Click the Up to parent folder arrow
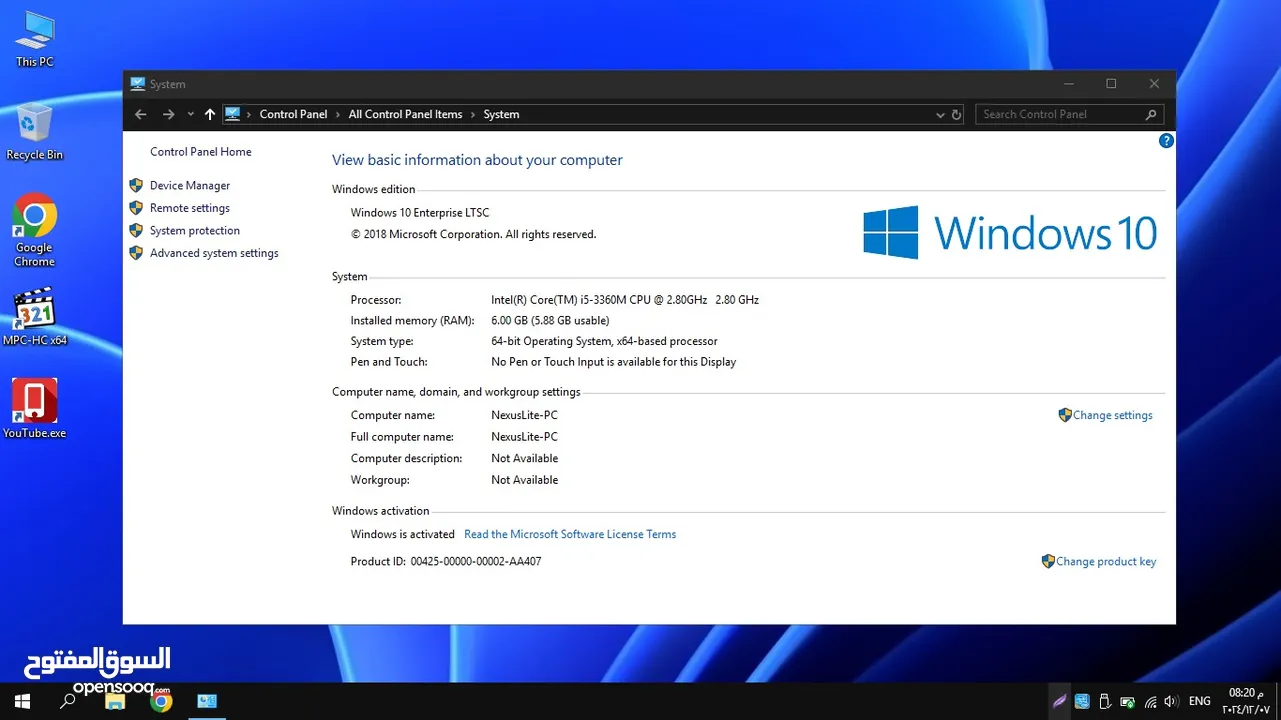 pos(209,114)
